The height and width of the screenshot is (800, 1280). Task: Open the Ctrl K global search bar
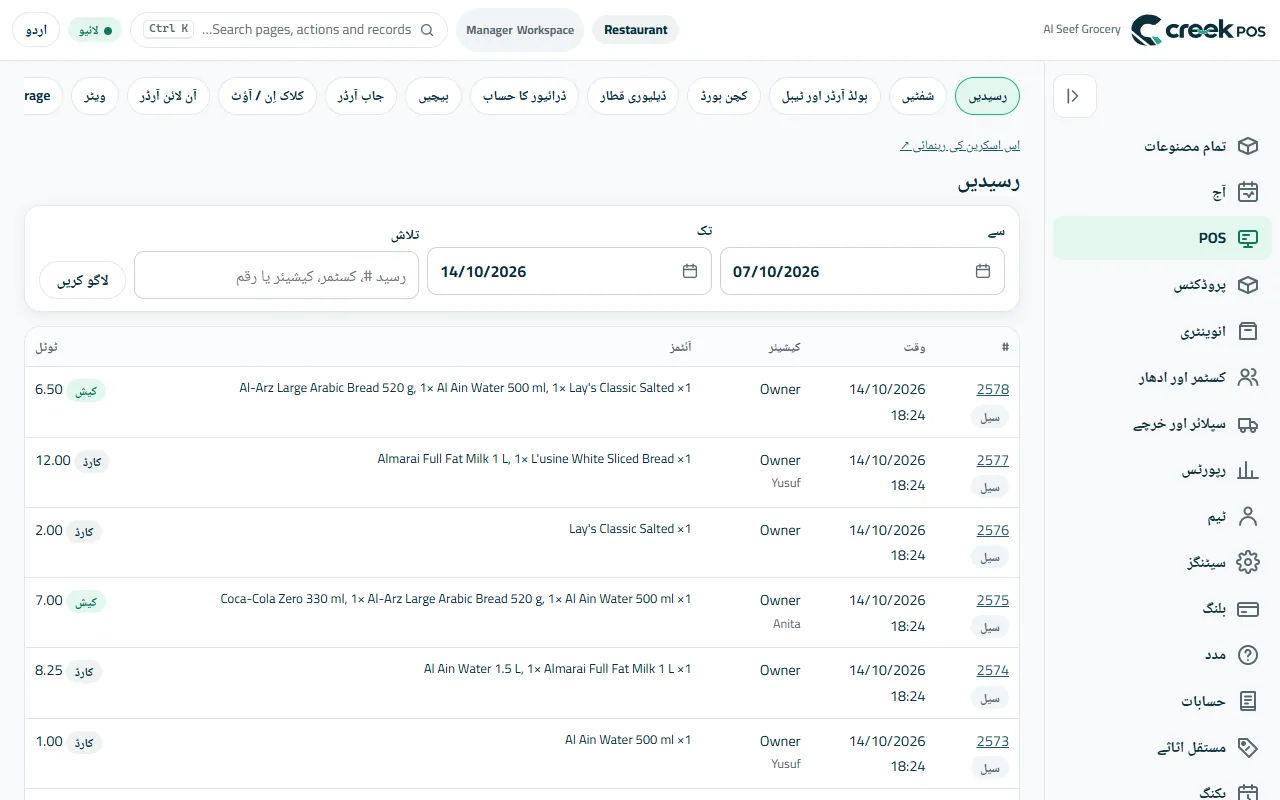(289, 30)
